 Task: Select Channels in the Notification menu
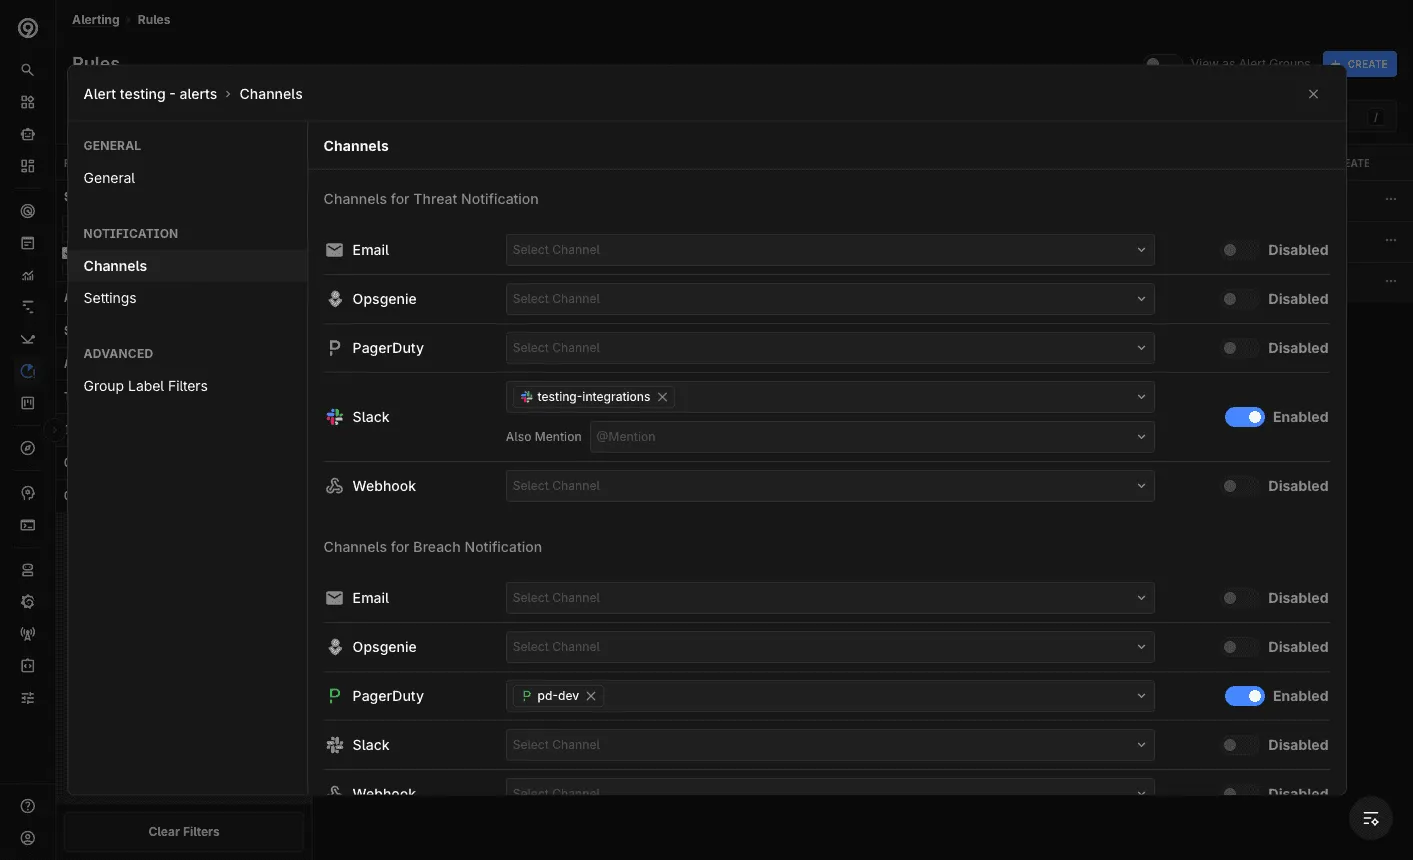188,266
